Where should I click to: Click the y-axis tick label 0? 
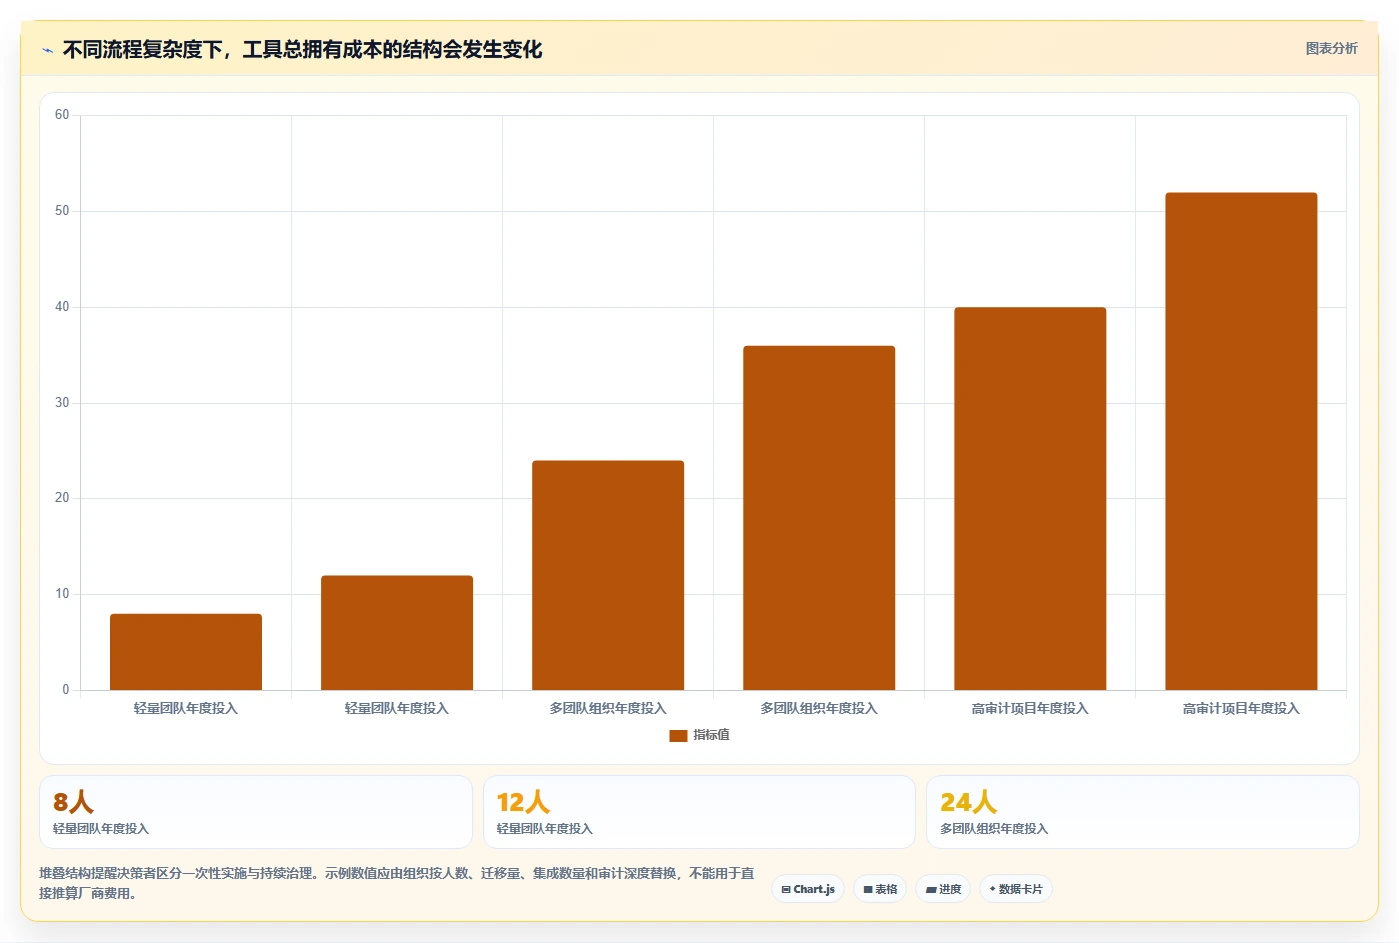66,690
